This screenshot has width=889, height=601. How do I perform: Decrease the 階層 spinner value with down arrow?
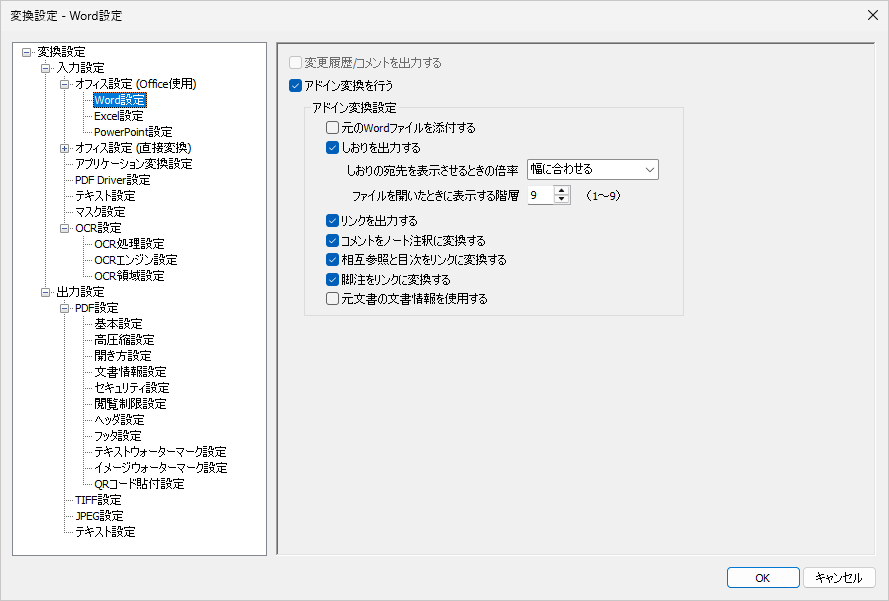pyautogui.click(x=562, y=200)
